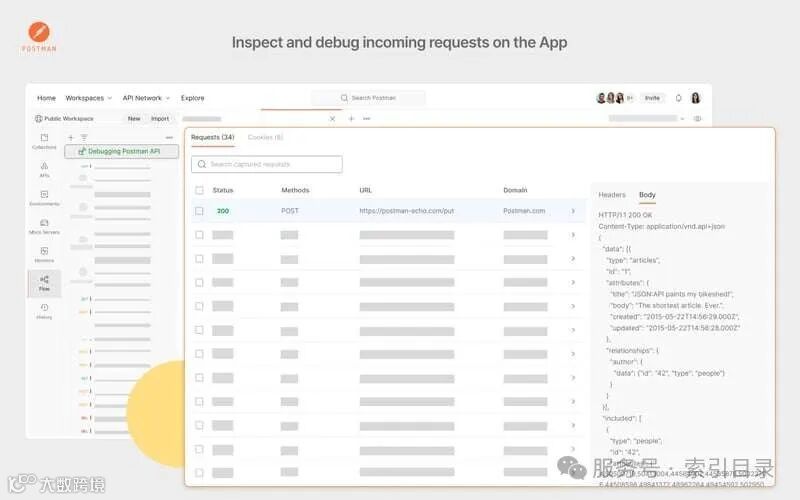
Task: Focus the Search Postman field
Action: click(x=368, y=98)
